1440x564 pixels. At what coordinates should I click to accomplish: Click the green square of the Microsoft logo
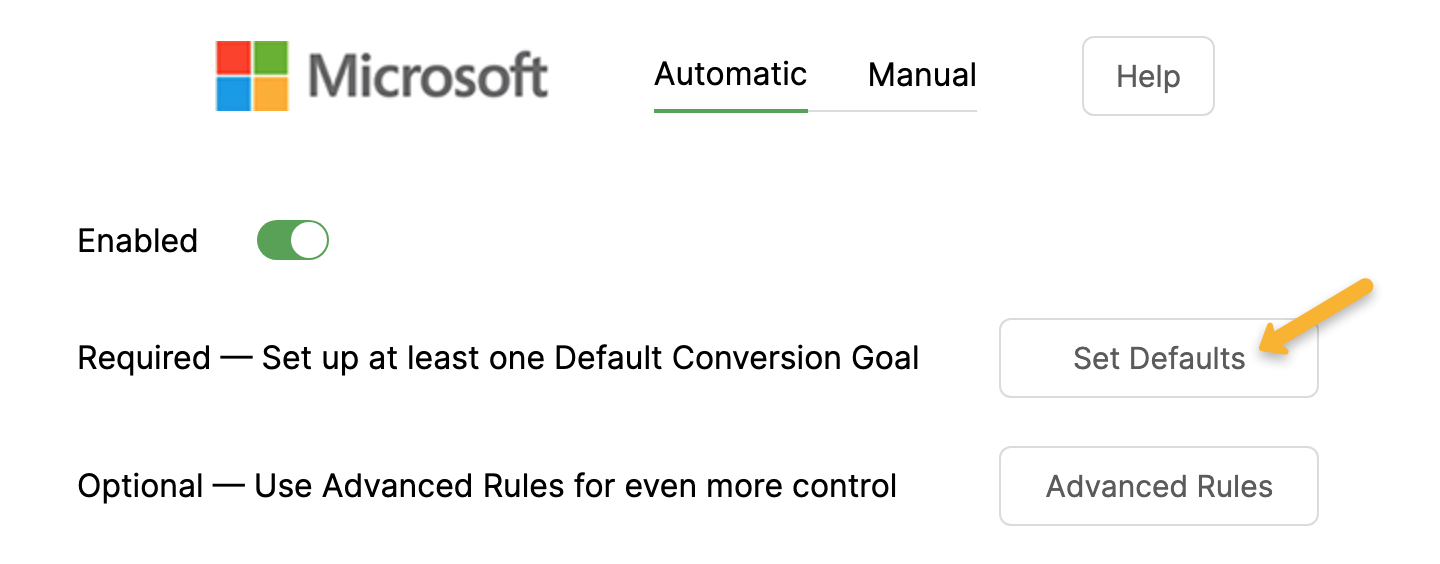[271, 57]
